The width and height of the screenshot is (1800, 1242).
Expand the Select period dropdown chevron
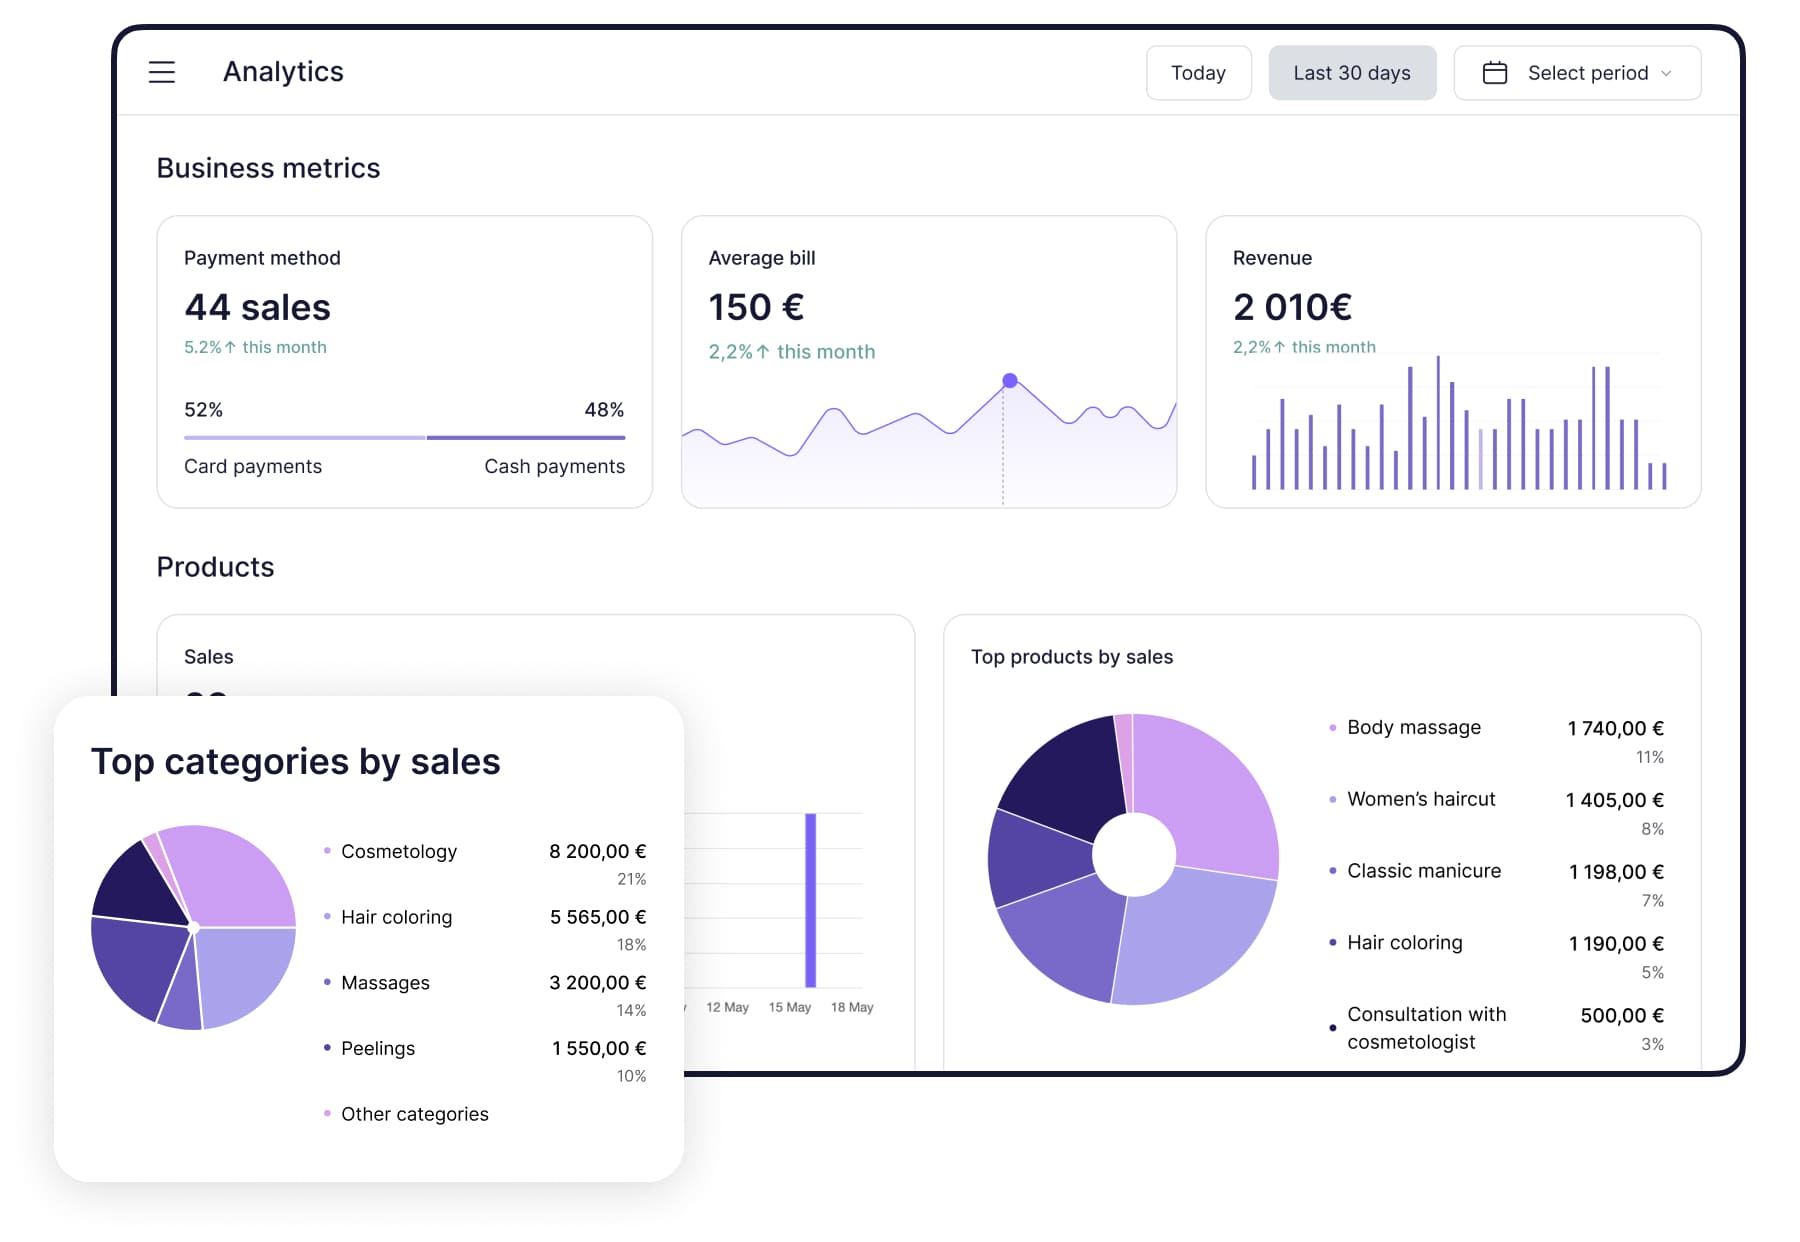click(x=1666, y=73)
